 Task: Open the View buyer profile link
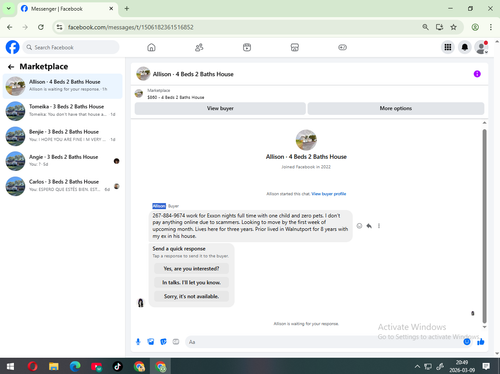click(329, 194)
